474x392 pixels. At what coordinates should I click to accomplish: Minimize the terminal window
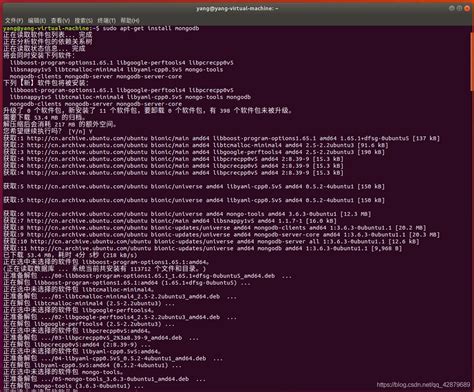[452, 8]
